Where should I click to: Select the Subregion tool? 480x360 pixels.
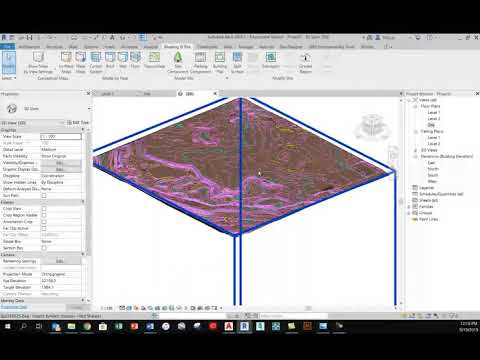(x=271, y=60)
